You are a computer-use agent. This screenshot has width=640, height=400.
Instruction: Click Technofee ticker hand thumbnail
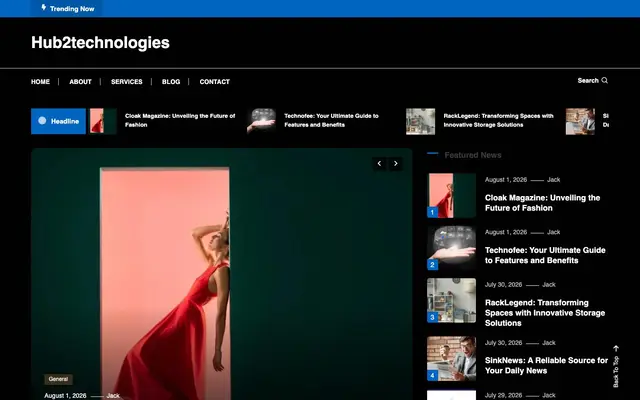tap(261, 121)
